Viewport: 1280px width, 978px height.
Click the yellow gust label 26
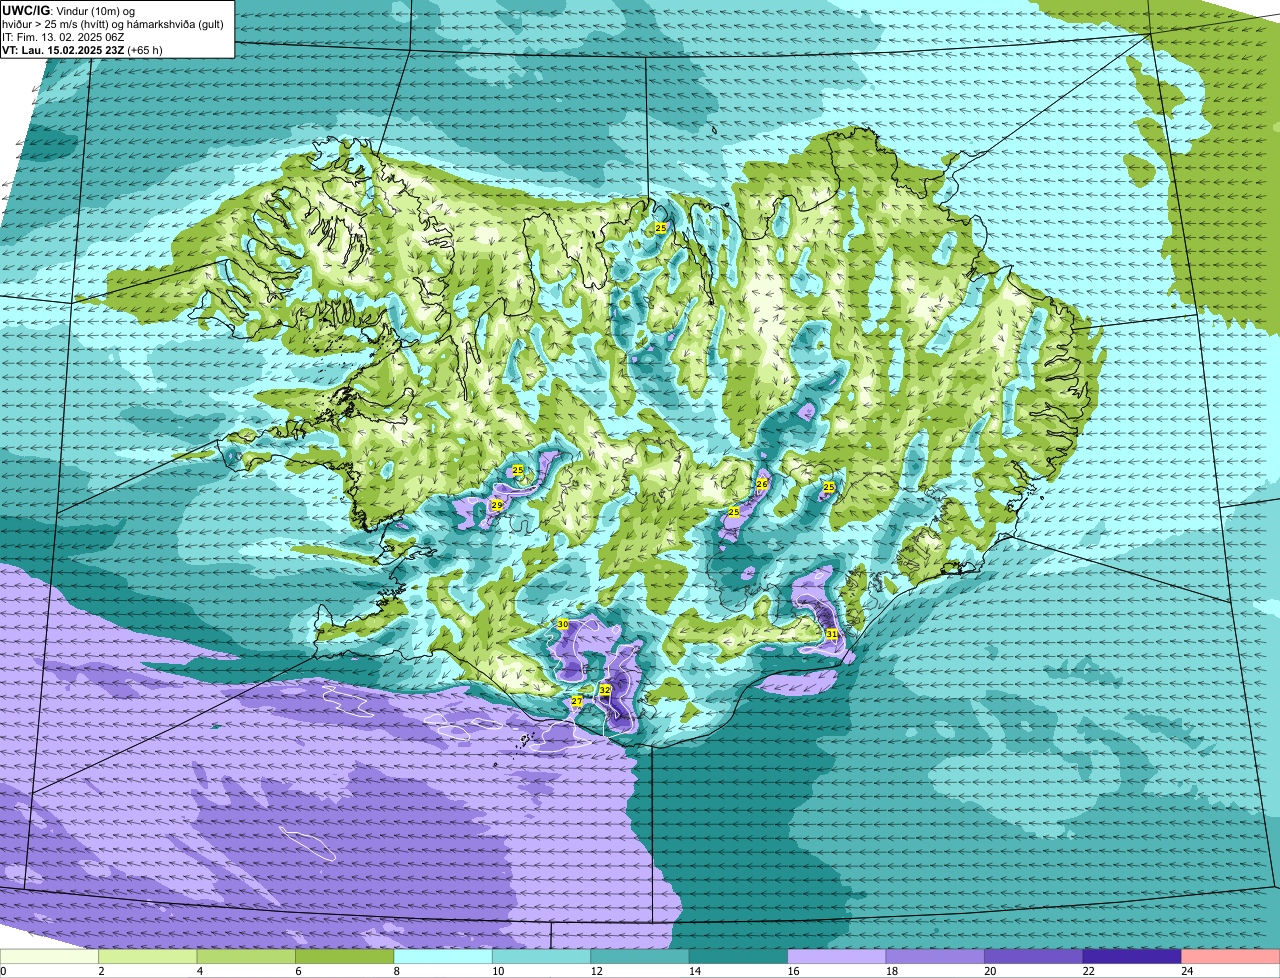[762, 484]
